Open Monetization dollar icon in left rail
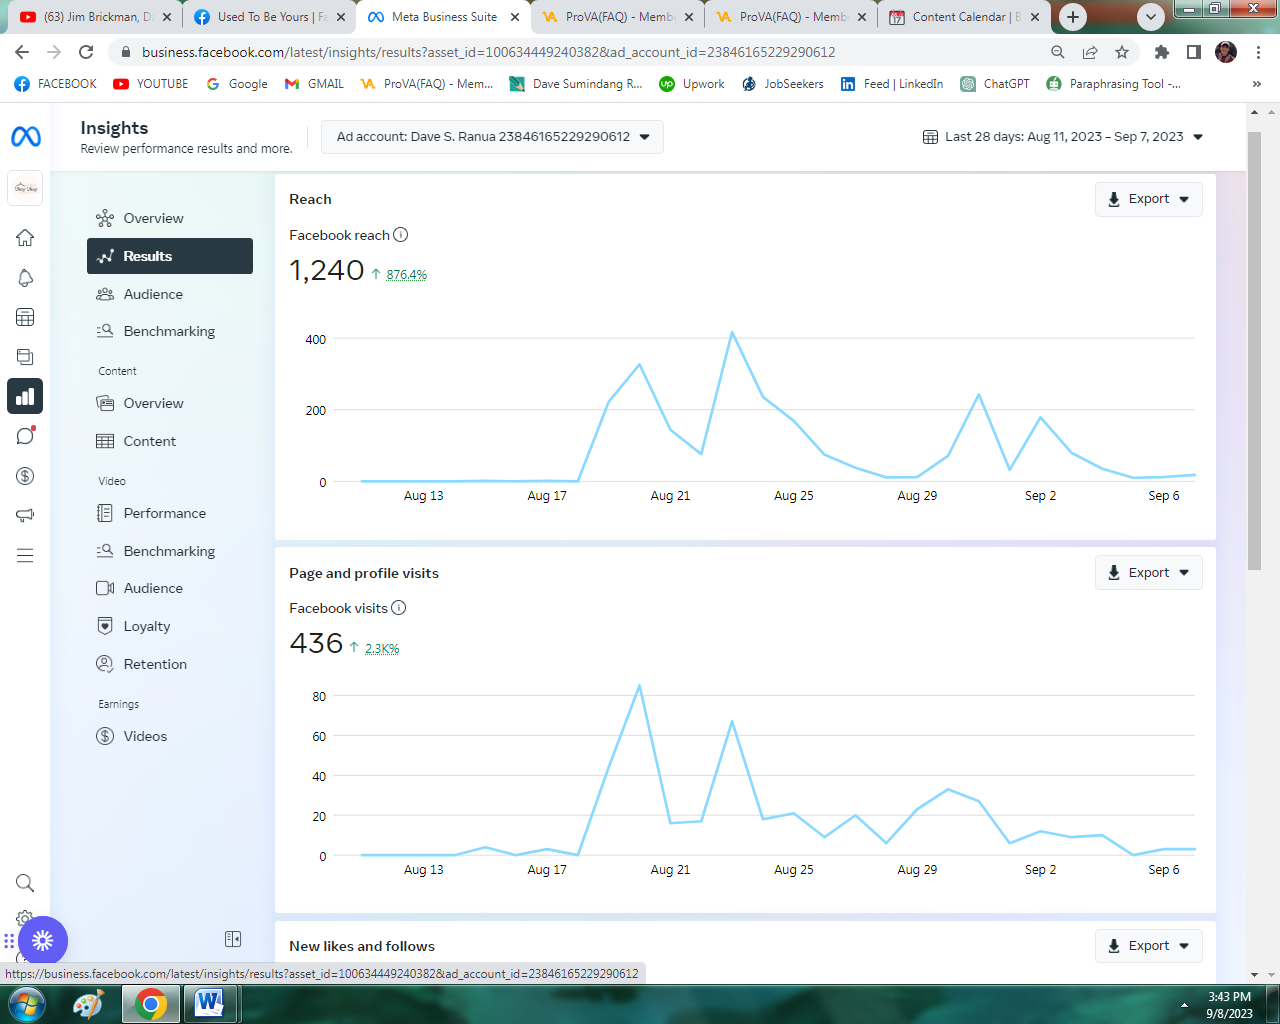Screen dimensions: 1280x1024 tap(25, 476)
